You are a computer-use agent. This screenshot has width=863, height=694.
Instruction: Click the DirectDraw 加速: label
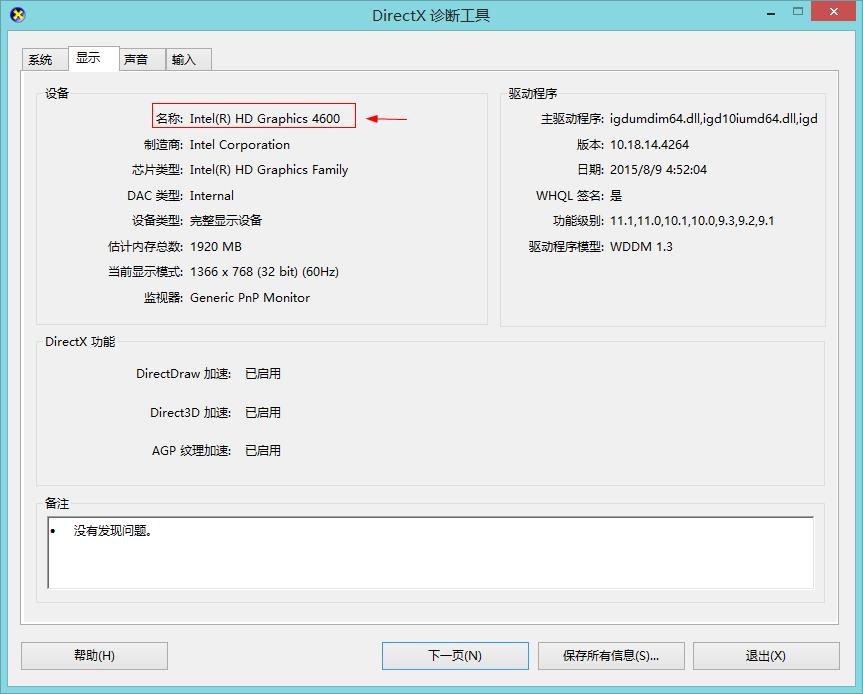click(183, 374)
